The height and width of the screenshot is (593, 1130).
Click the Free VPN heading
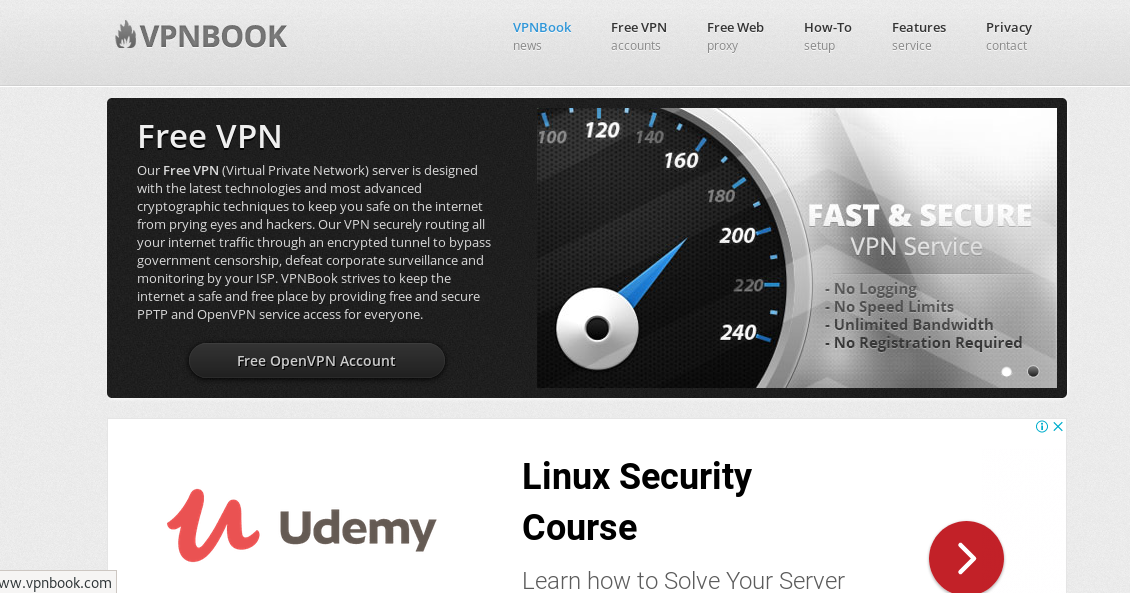(209, 136)
